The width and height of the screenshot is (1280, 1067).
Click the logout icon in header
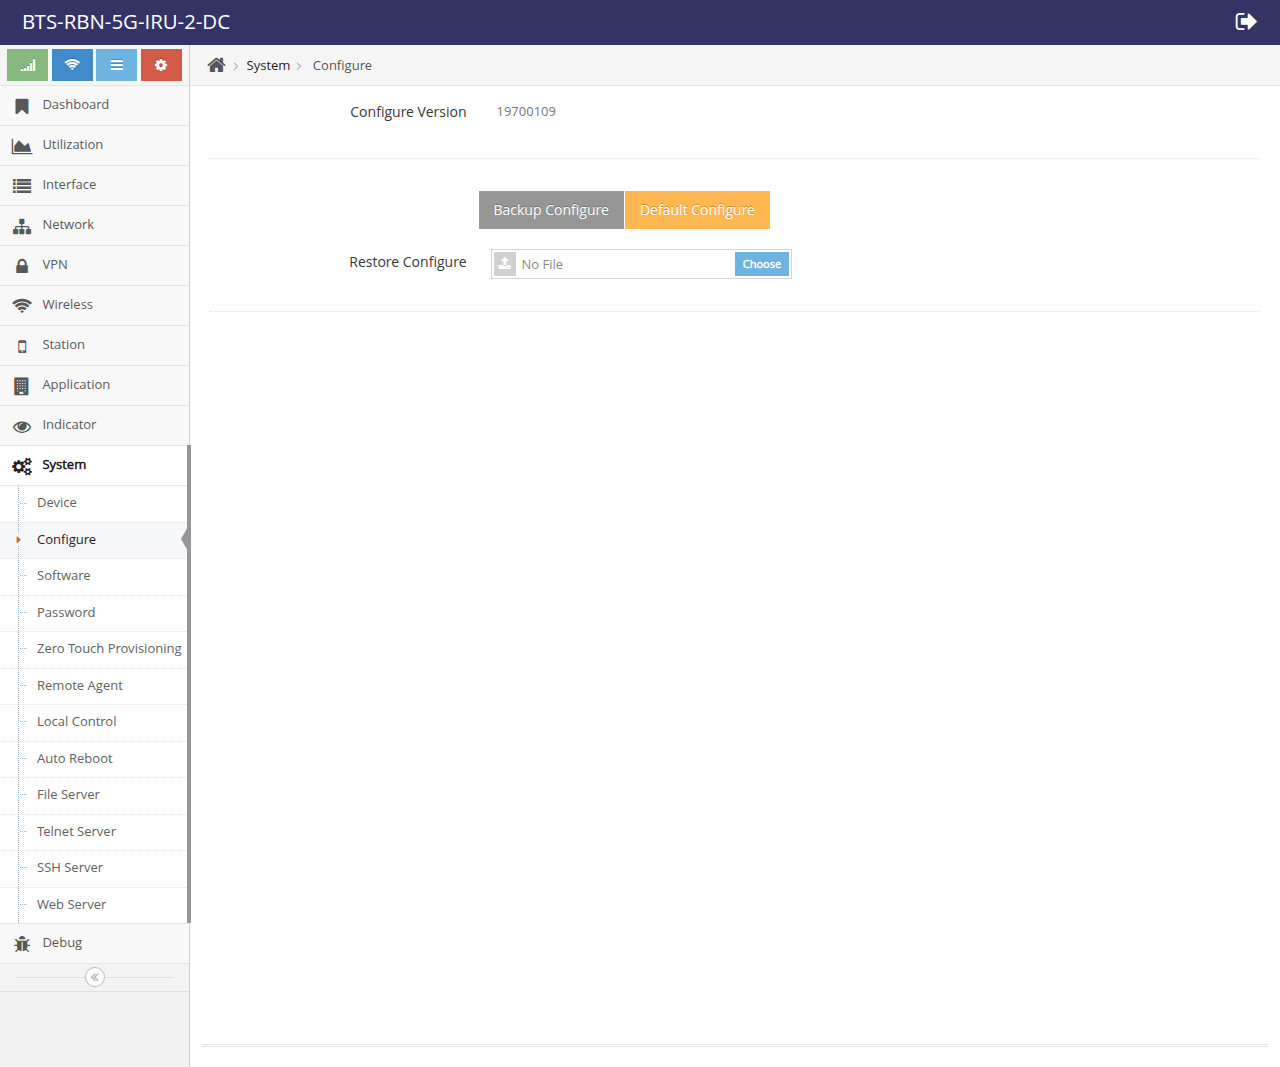tap(1246, 22)
